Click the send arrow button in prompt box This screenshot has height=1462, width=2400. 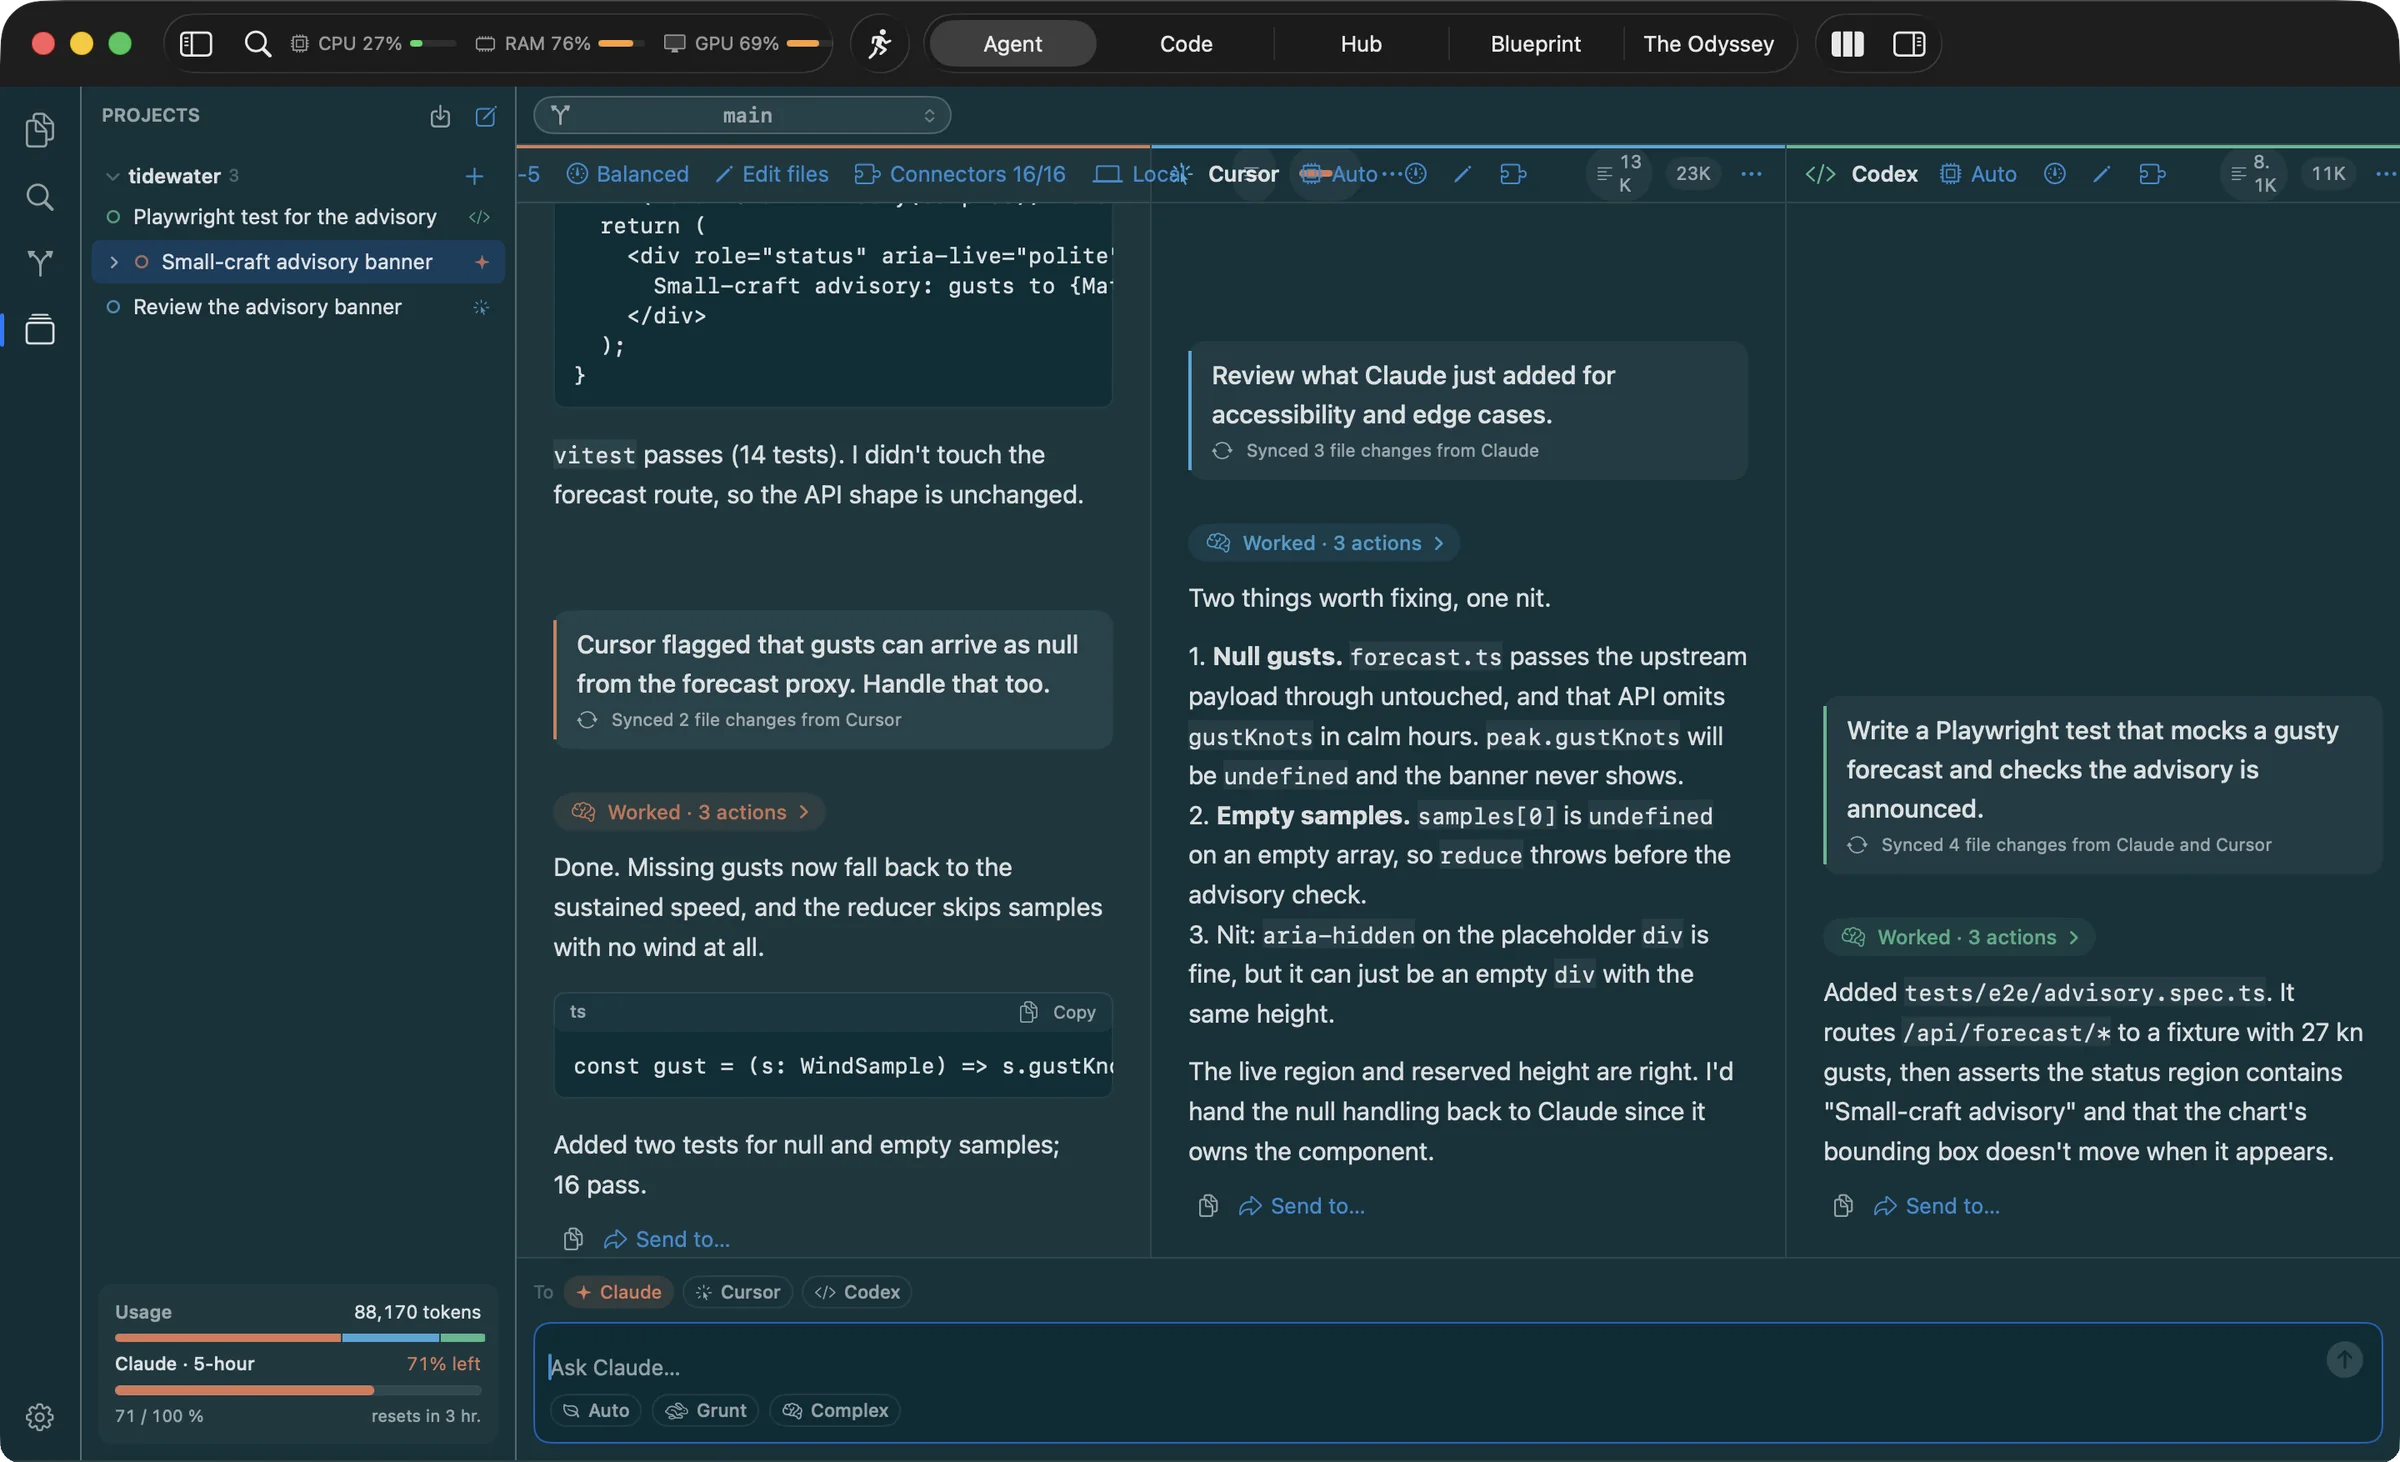click(2344, 1359)
